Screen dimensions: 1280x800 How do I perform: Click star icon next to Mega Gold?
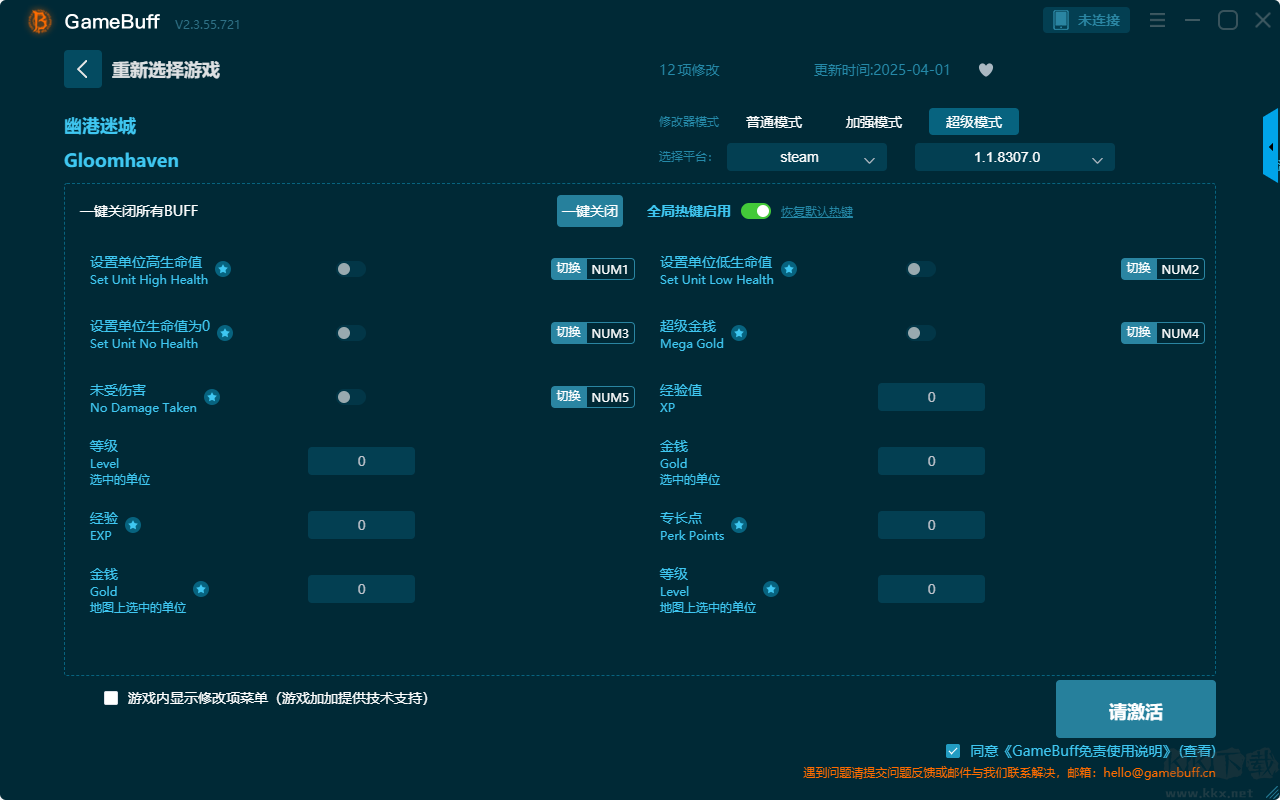click(738, 333)
